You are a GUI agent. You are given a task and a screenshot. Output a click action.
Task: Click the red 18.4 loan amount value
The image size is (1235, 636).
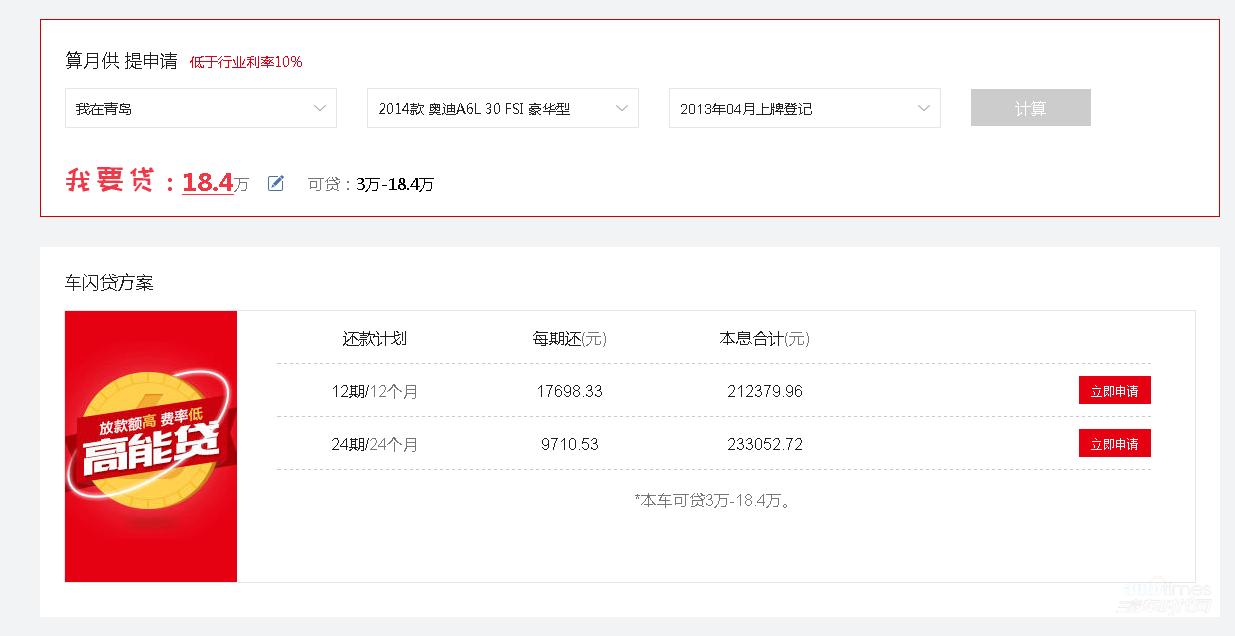(208, 182)
